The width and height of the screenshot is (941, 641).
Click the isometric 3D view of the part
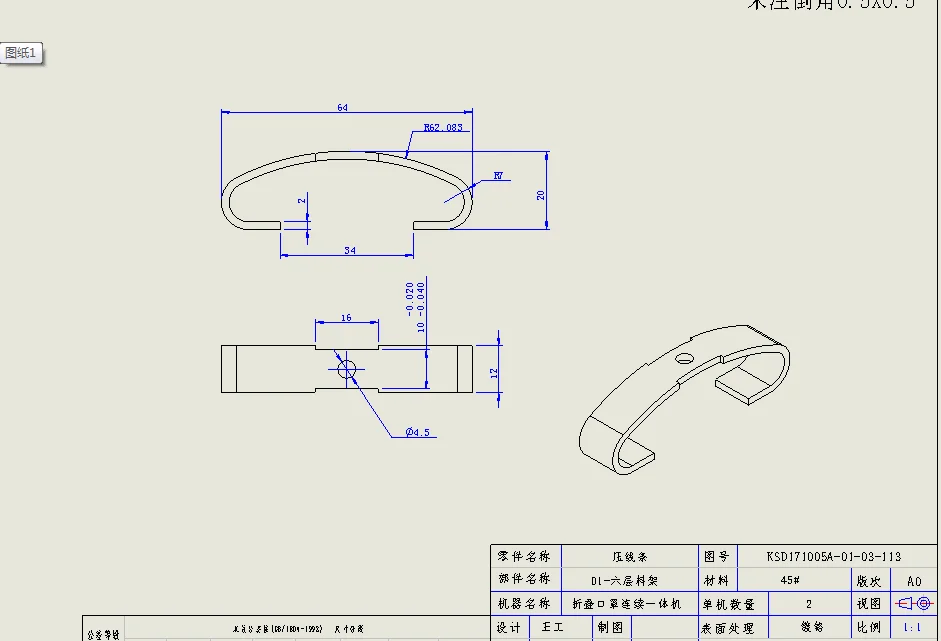[684, 400]
